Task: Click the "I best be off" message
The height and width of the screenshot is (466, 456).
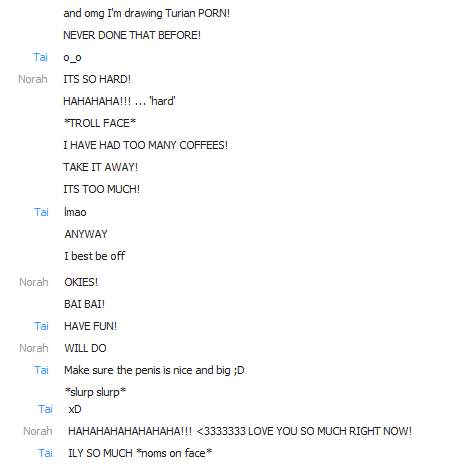Action: 95,256
